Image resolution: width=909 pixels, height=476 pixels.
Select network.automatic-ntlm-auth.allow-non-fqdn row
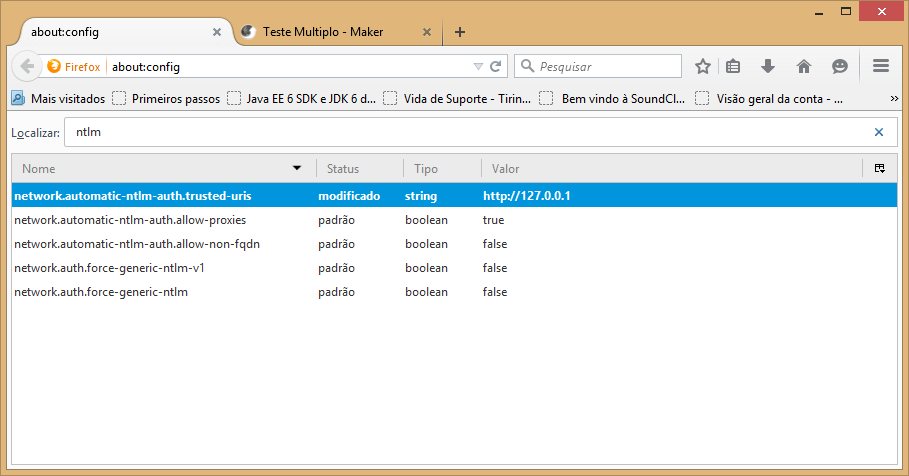coord(454,244)
